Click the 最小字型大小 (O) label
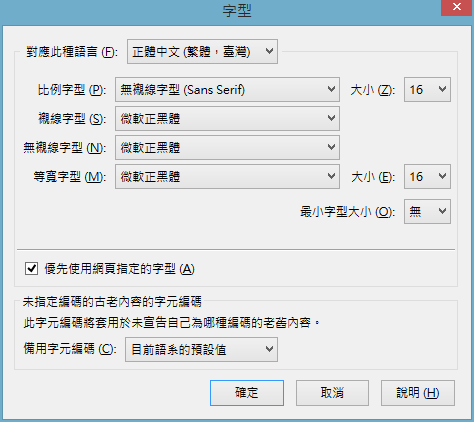The image size is (474, 422). point(347,212)
